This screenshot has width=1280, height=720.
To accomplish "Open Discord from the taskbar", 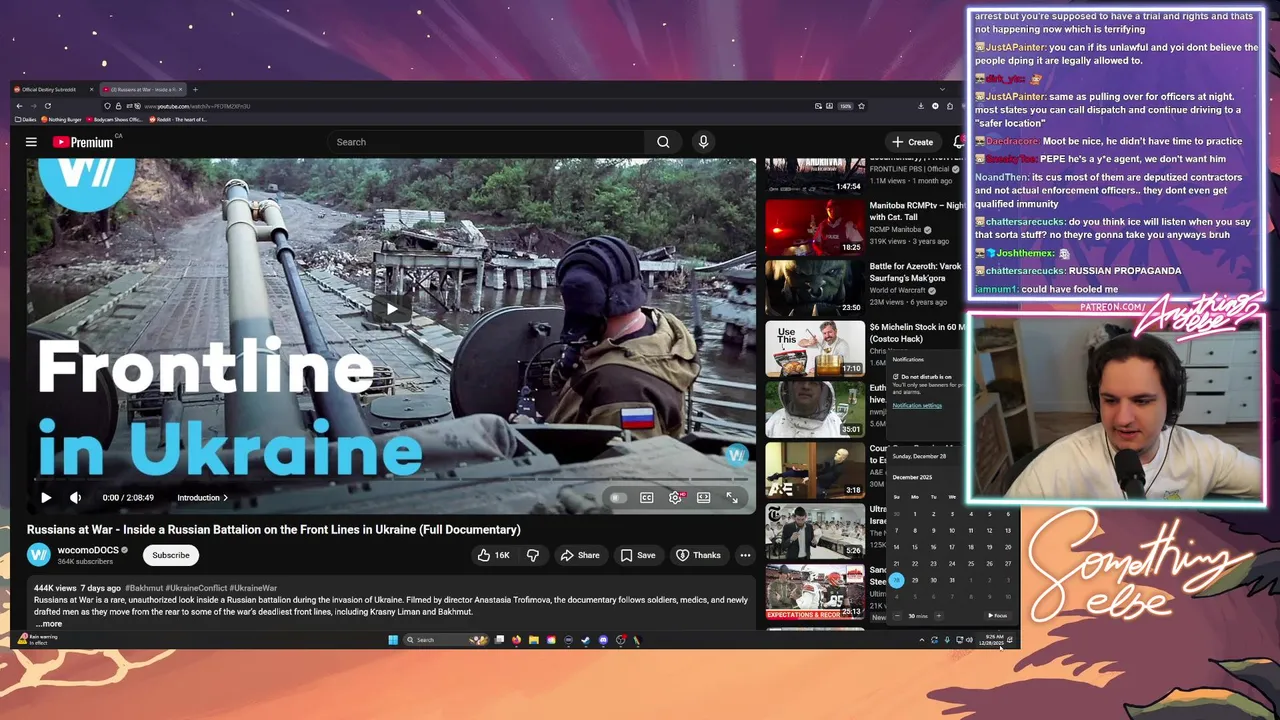I will click(603, 640).
